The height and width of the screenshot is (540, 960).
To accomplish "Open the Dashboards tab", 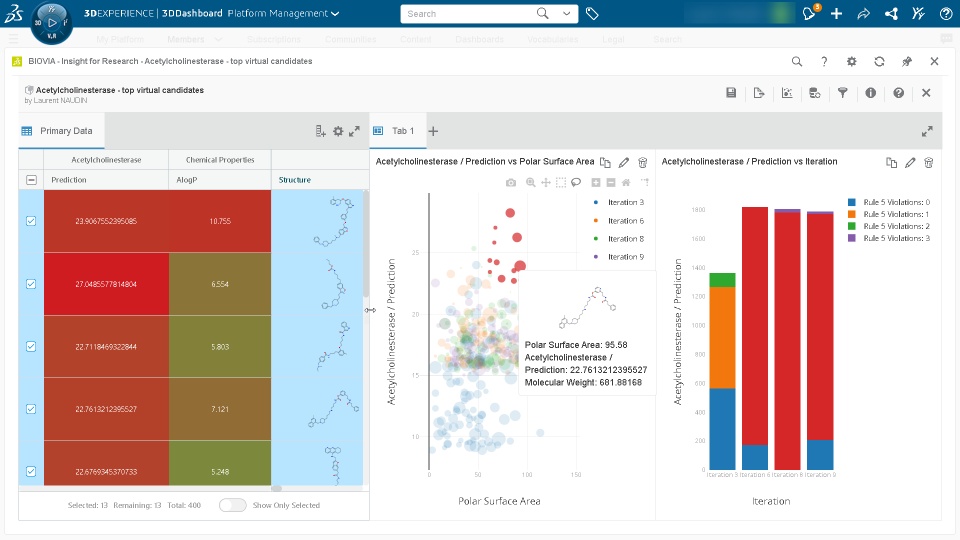I will pyautogui.click(x=479, y=39).
